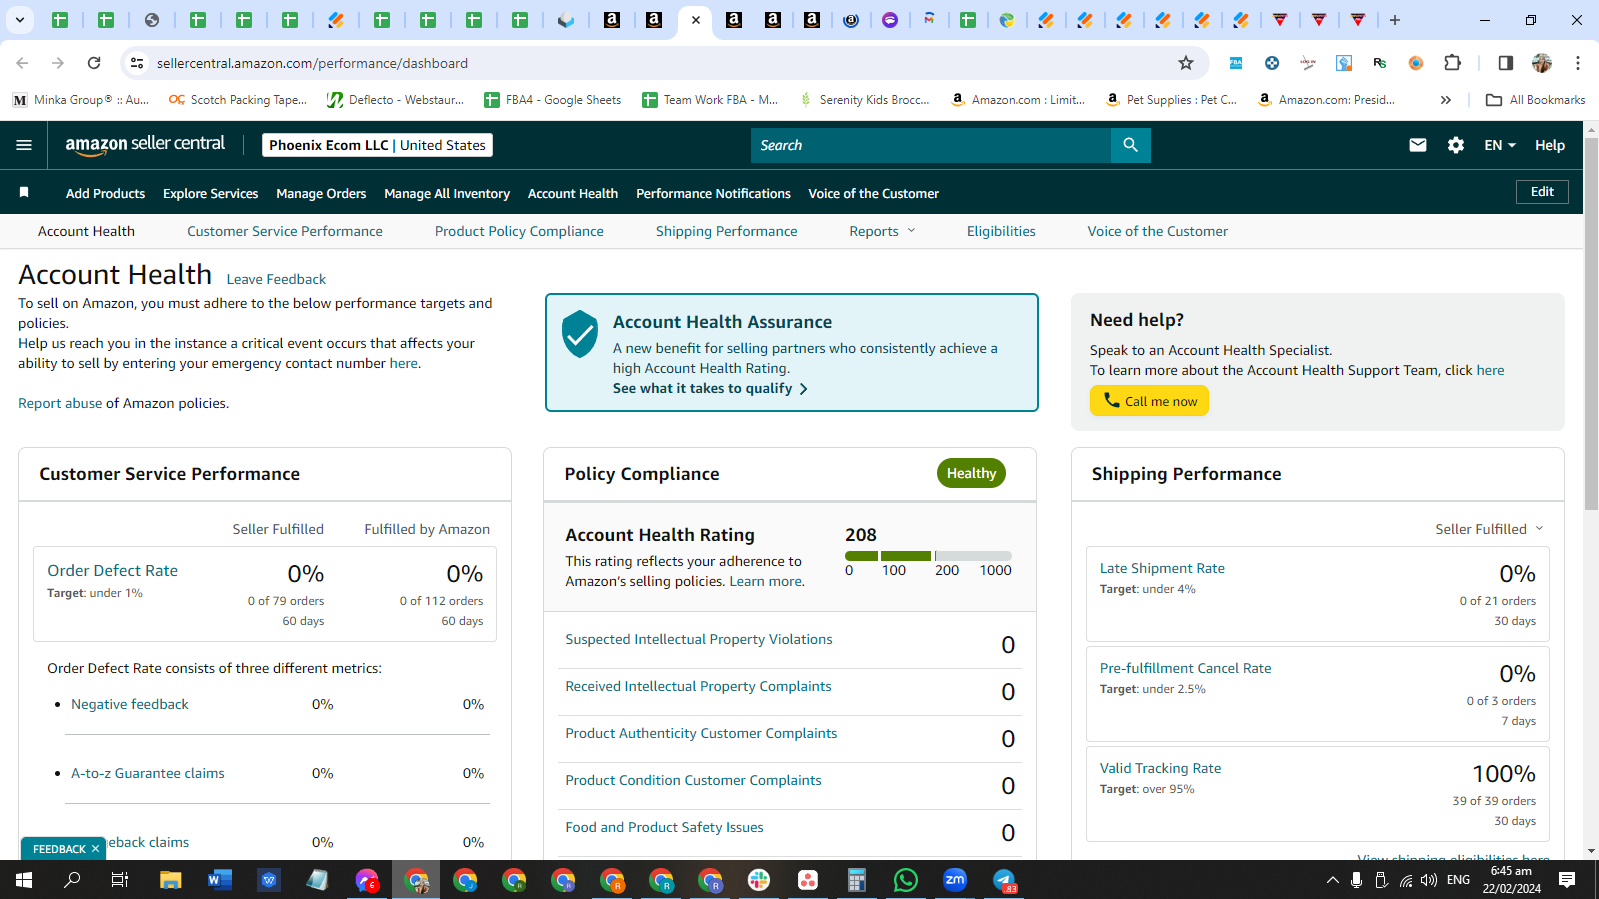Open the Late Shipment Rate link
The height and width of the screenshot is (899, 1599).
pyautogui.click(x=1162, y=568)
